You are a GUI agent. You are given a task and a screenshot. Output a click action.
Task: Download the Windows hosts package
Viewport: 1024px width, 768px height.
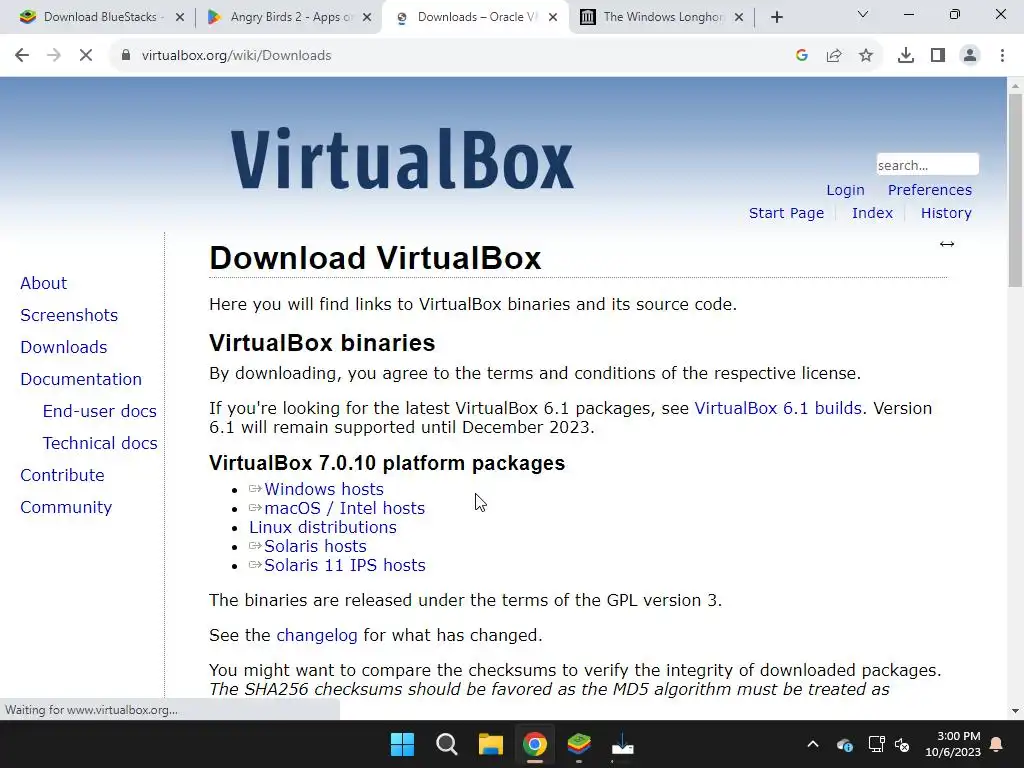tap(323, 489)
